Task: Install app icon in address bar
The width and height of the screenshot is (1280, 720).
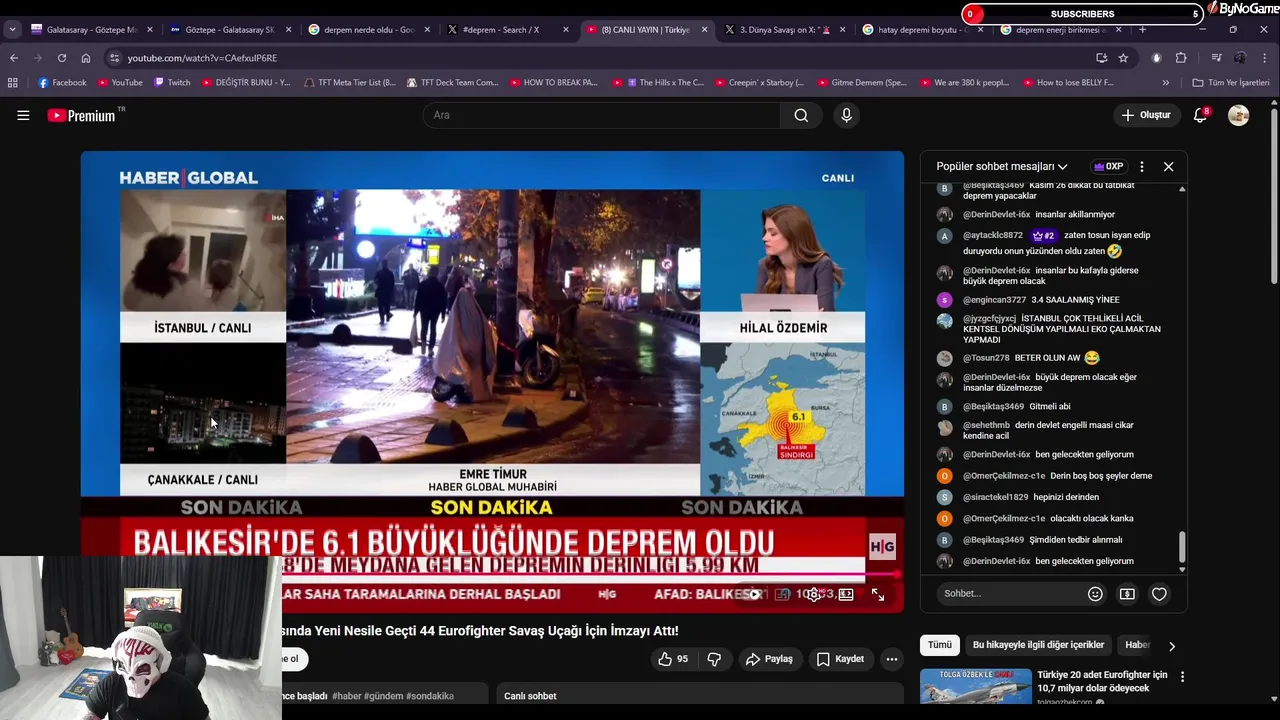Action: pos(1101,58)
